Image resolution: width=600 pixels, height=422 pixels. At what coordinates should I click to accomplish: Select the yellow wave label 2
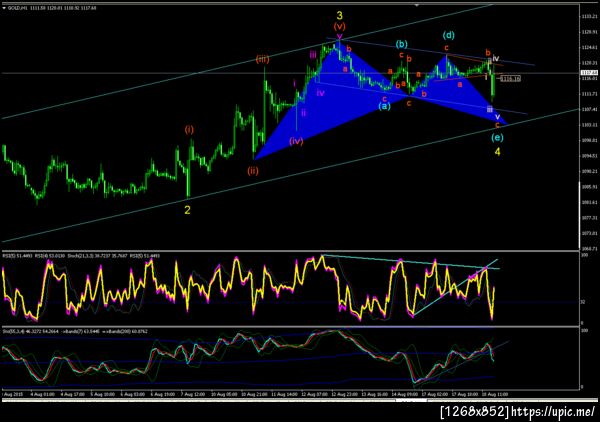click(188, 210)
